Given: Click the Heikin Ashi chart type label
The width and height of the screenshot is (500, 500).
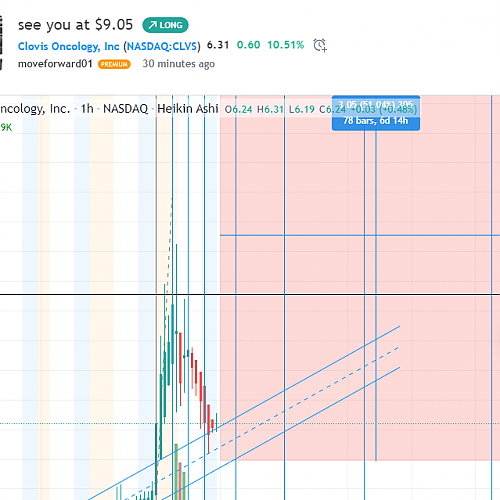Looking at the screenshot, I should (x=188, y=109).
